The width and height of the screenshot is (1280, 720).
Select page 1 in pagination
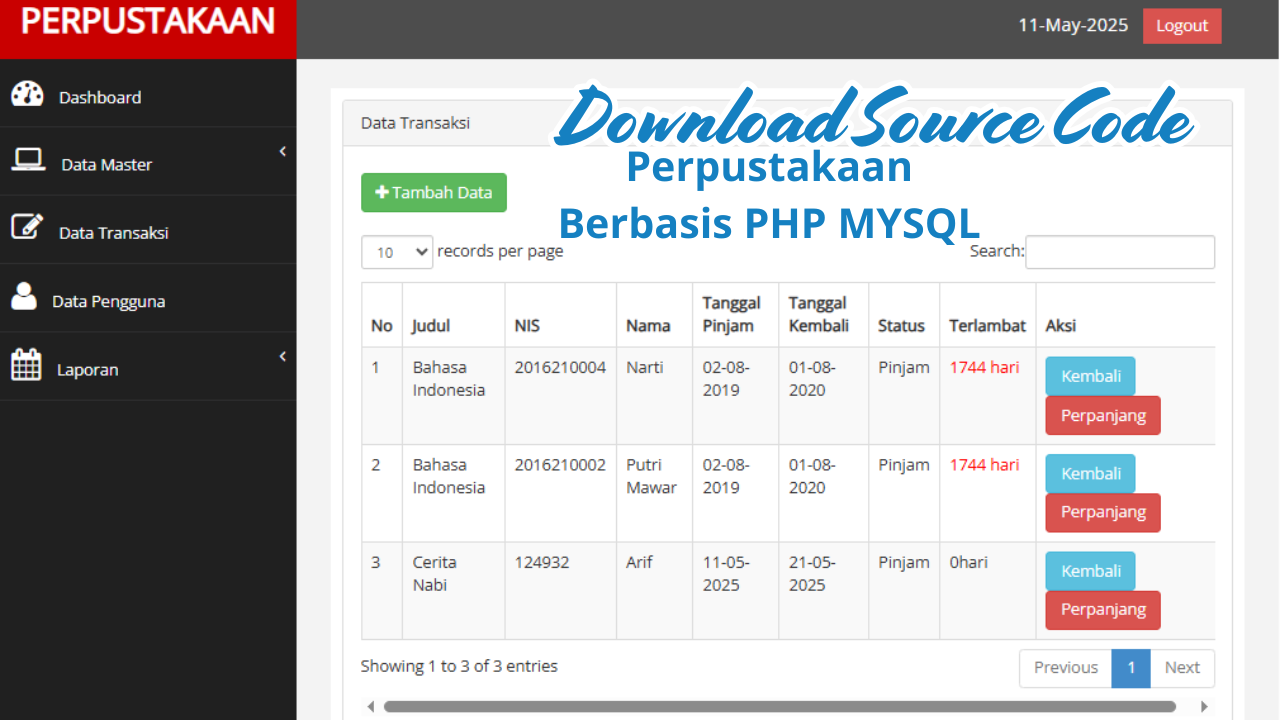[x=1130, y=668]
